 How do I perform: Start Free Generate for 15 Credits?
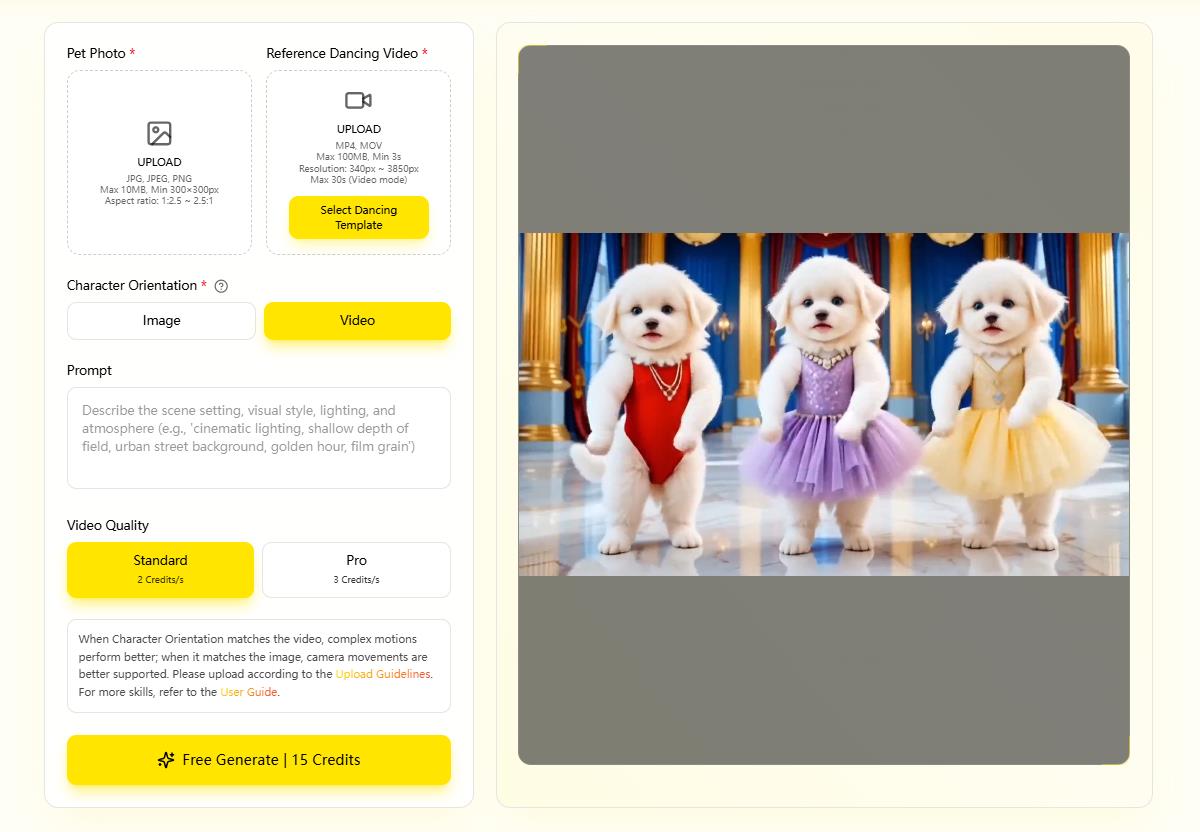(x=259, y=760)
